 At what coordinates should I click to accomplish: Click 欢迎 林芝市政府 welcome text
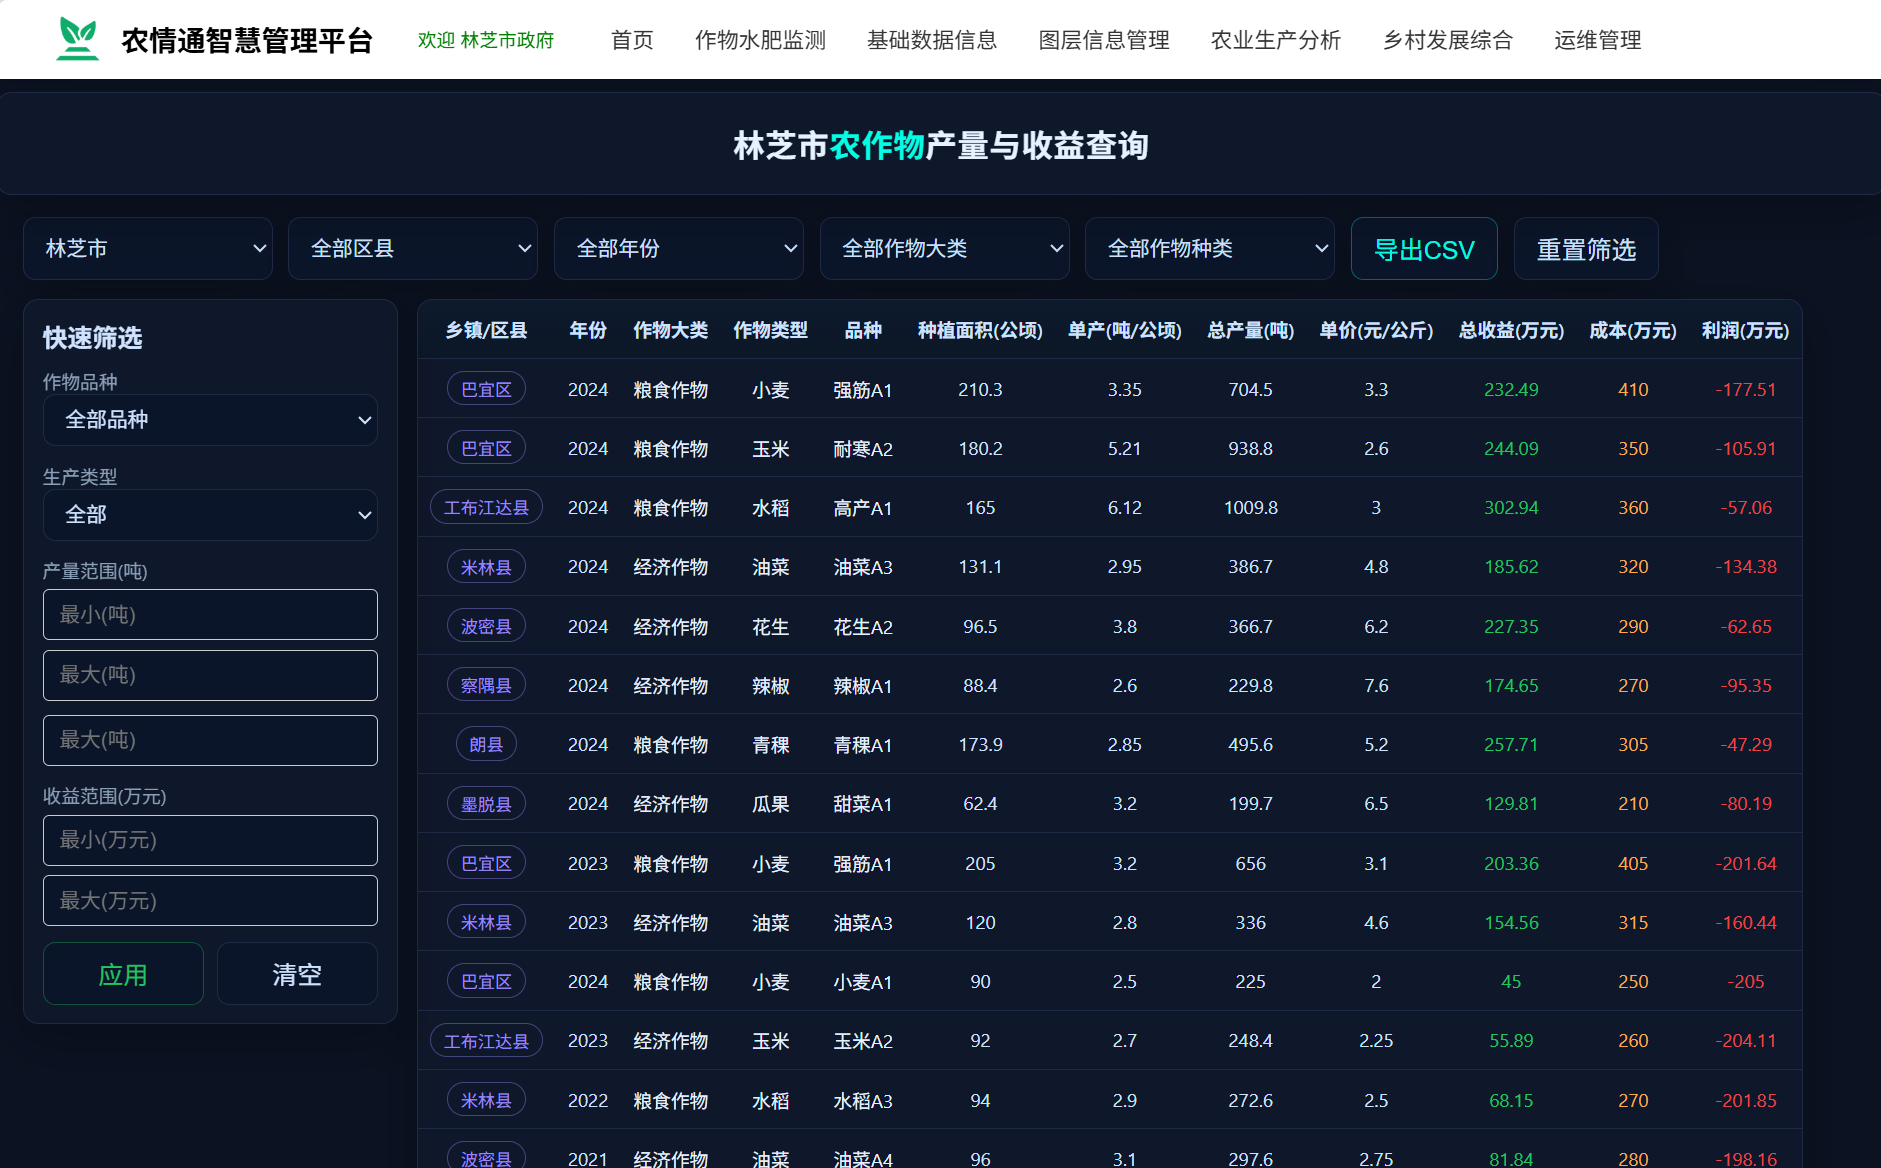pyautogui.click(x=486, y=40)
